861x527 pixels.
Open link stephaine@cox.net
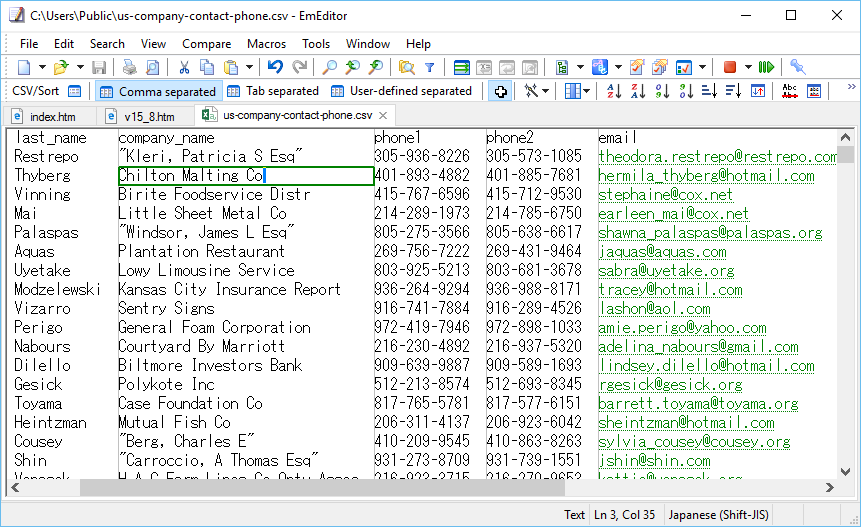pos(666,195)
